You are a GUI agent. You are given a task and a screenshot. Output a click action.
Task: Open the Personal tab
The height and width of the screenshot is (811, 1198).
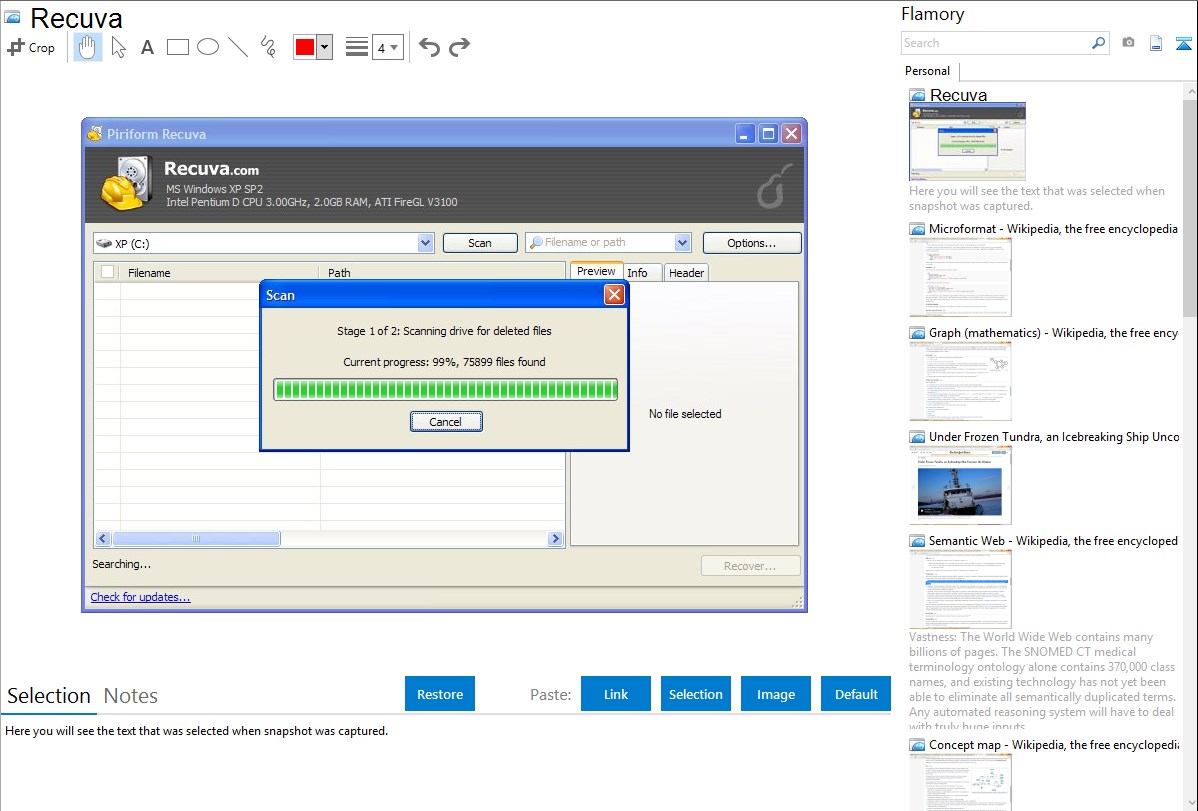click(x=928, y=71)
